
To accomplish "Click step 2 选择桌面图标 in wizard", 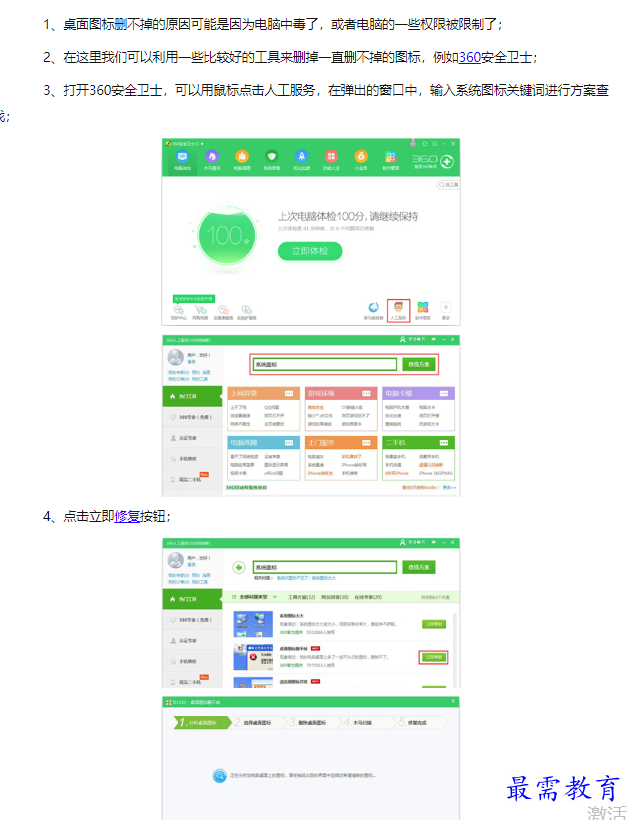I will [258, 723].
